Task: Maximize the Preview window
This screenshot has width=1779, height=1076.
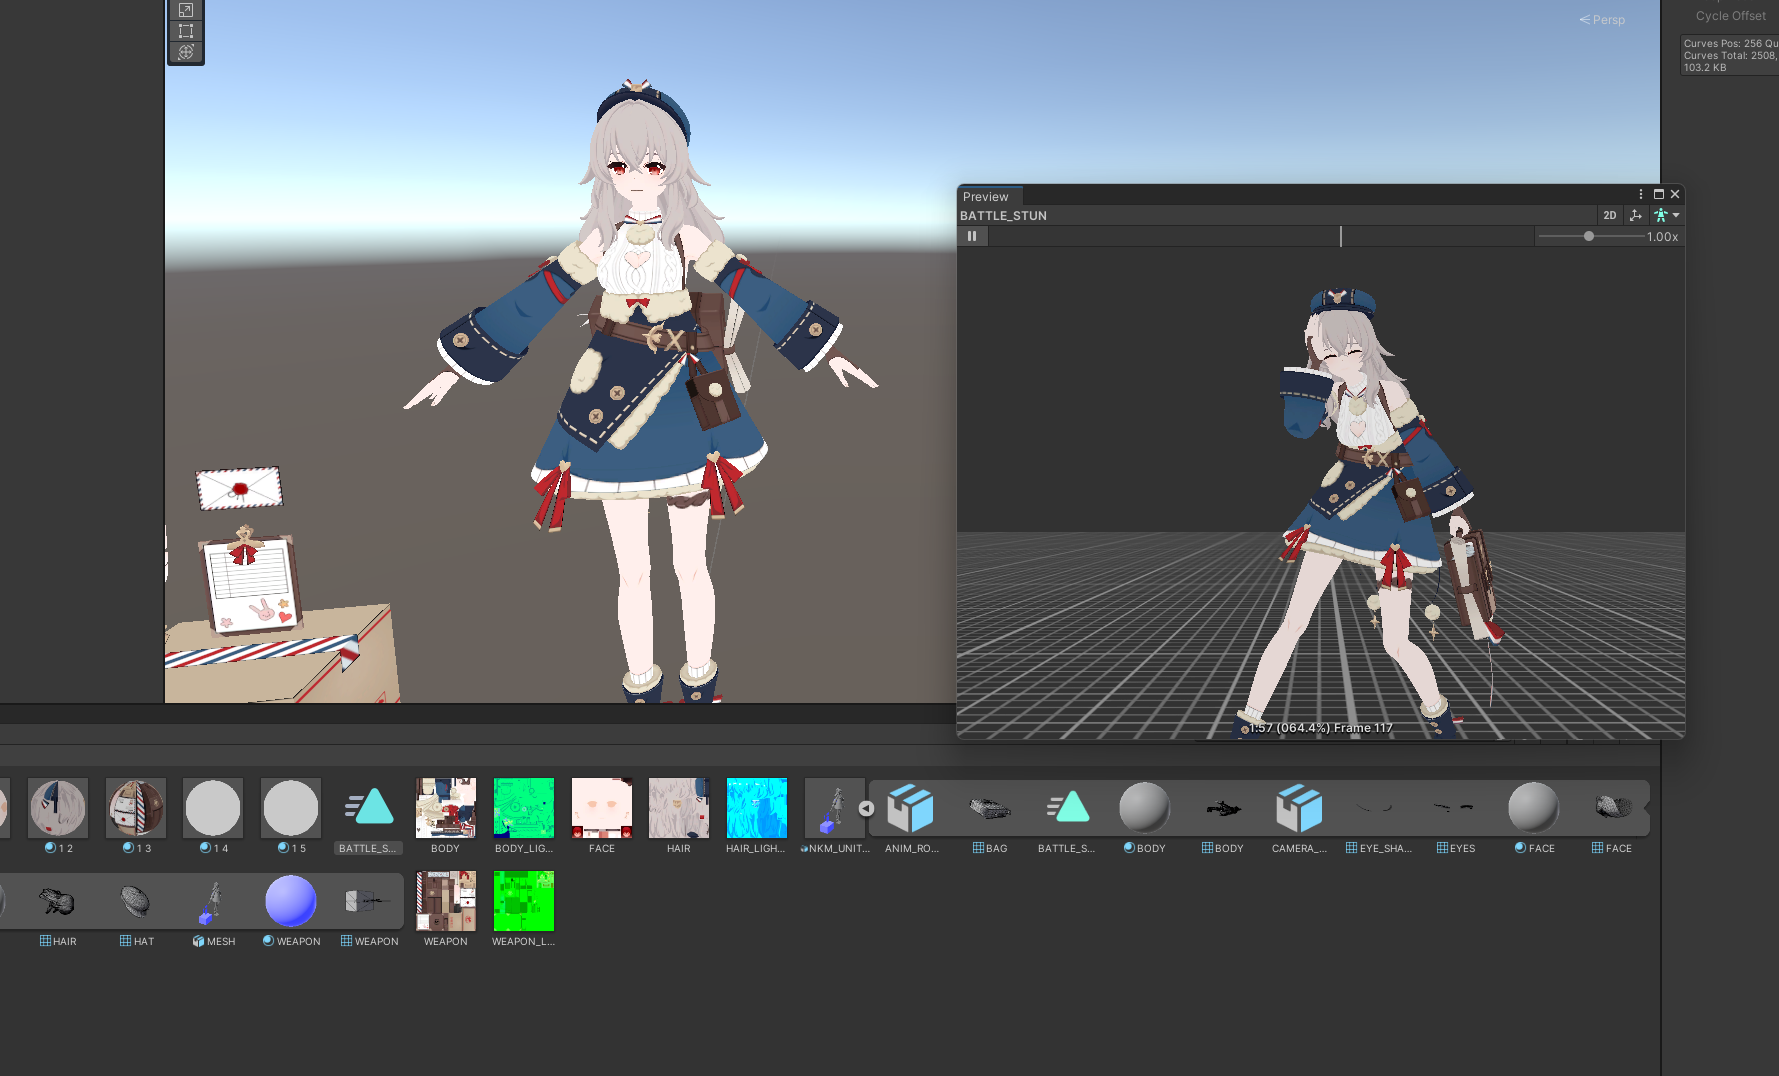Action: tap(1659, 194)
